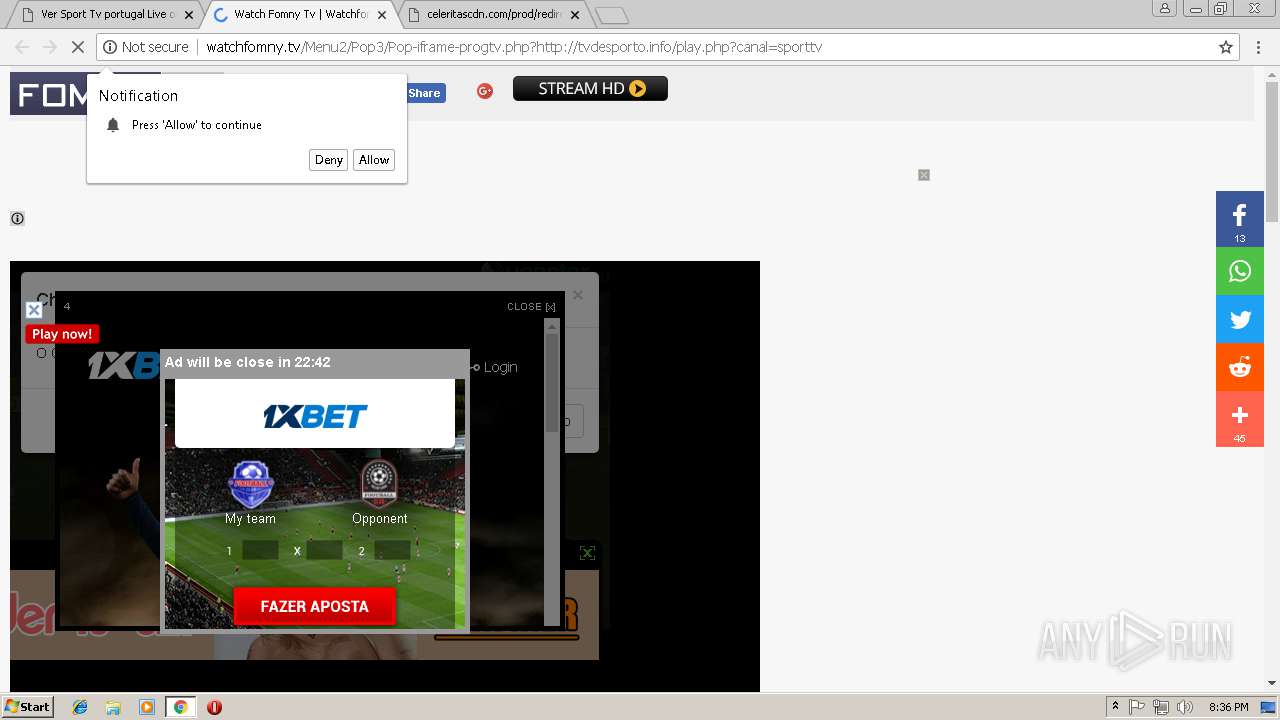Open the Chrome user profile icon
1280x720 pixels.
tap(1164, 8)
